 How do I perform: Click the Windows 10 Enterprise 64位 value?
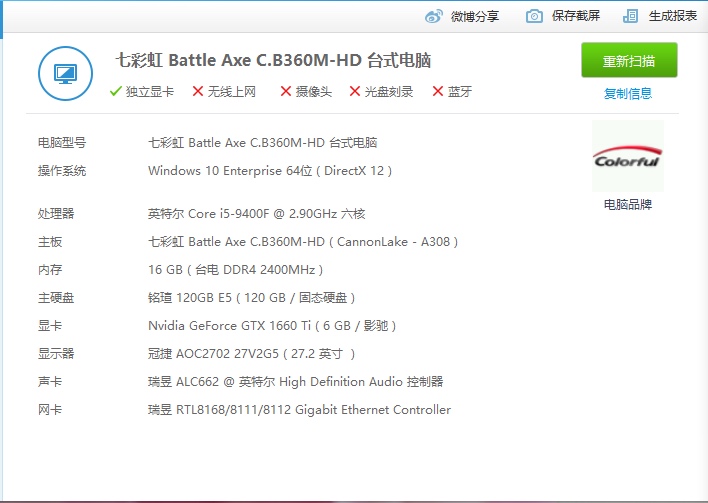click(270, 171)
